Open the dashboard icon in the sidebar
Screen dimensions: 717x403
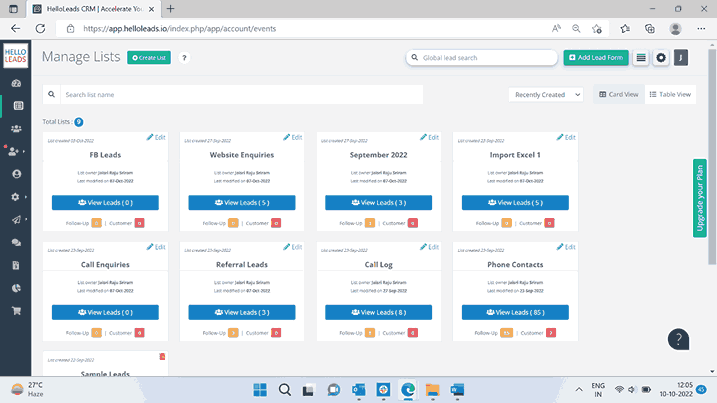pyautogui.click(x=17, y=82)
